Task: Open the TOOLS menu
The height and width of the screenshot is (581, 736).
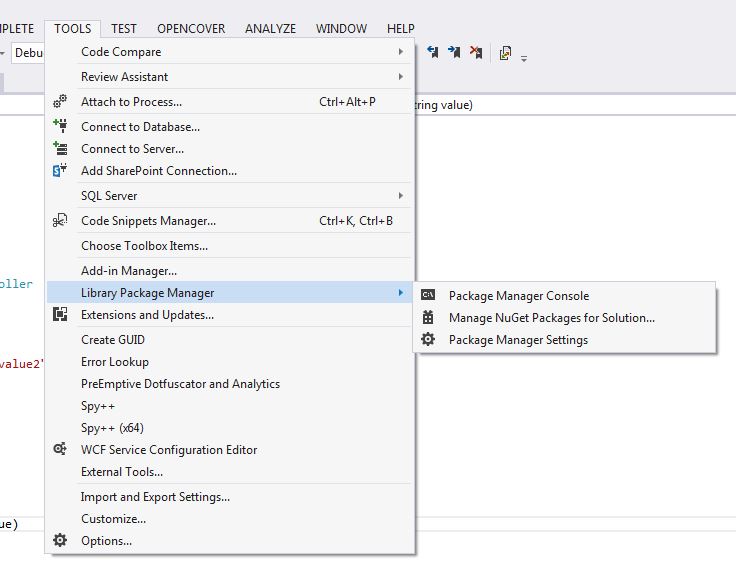Action: click(x=73, y=29)
